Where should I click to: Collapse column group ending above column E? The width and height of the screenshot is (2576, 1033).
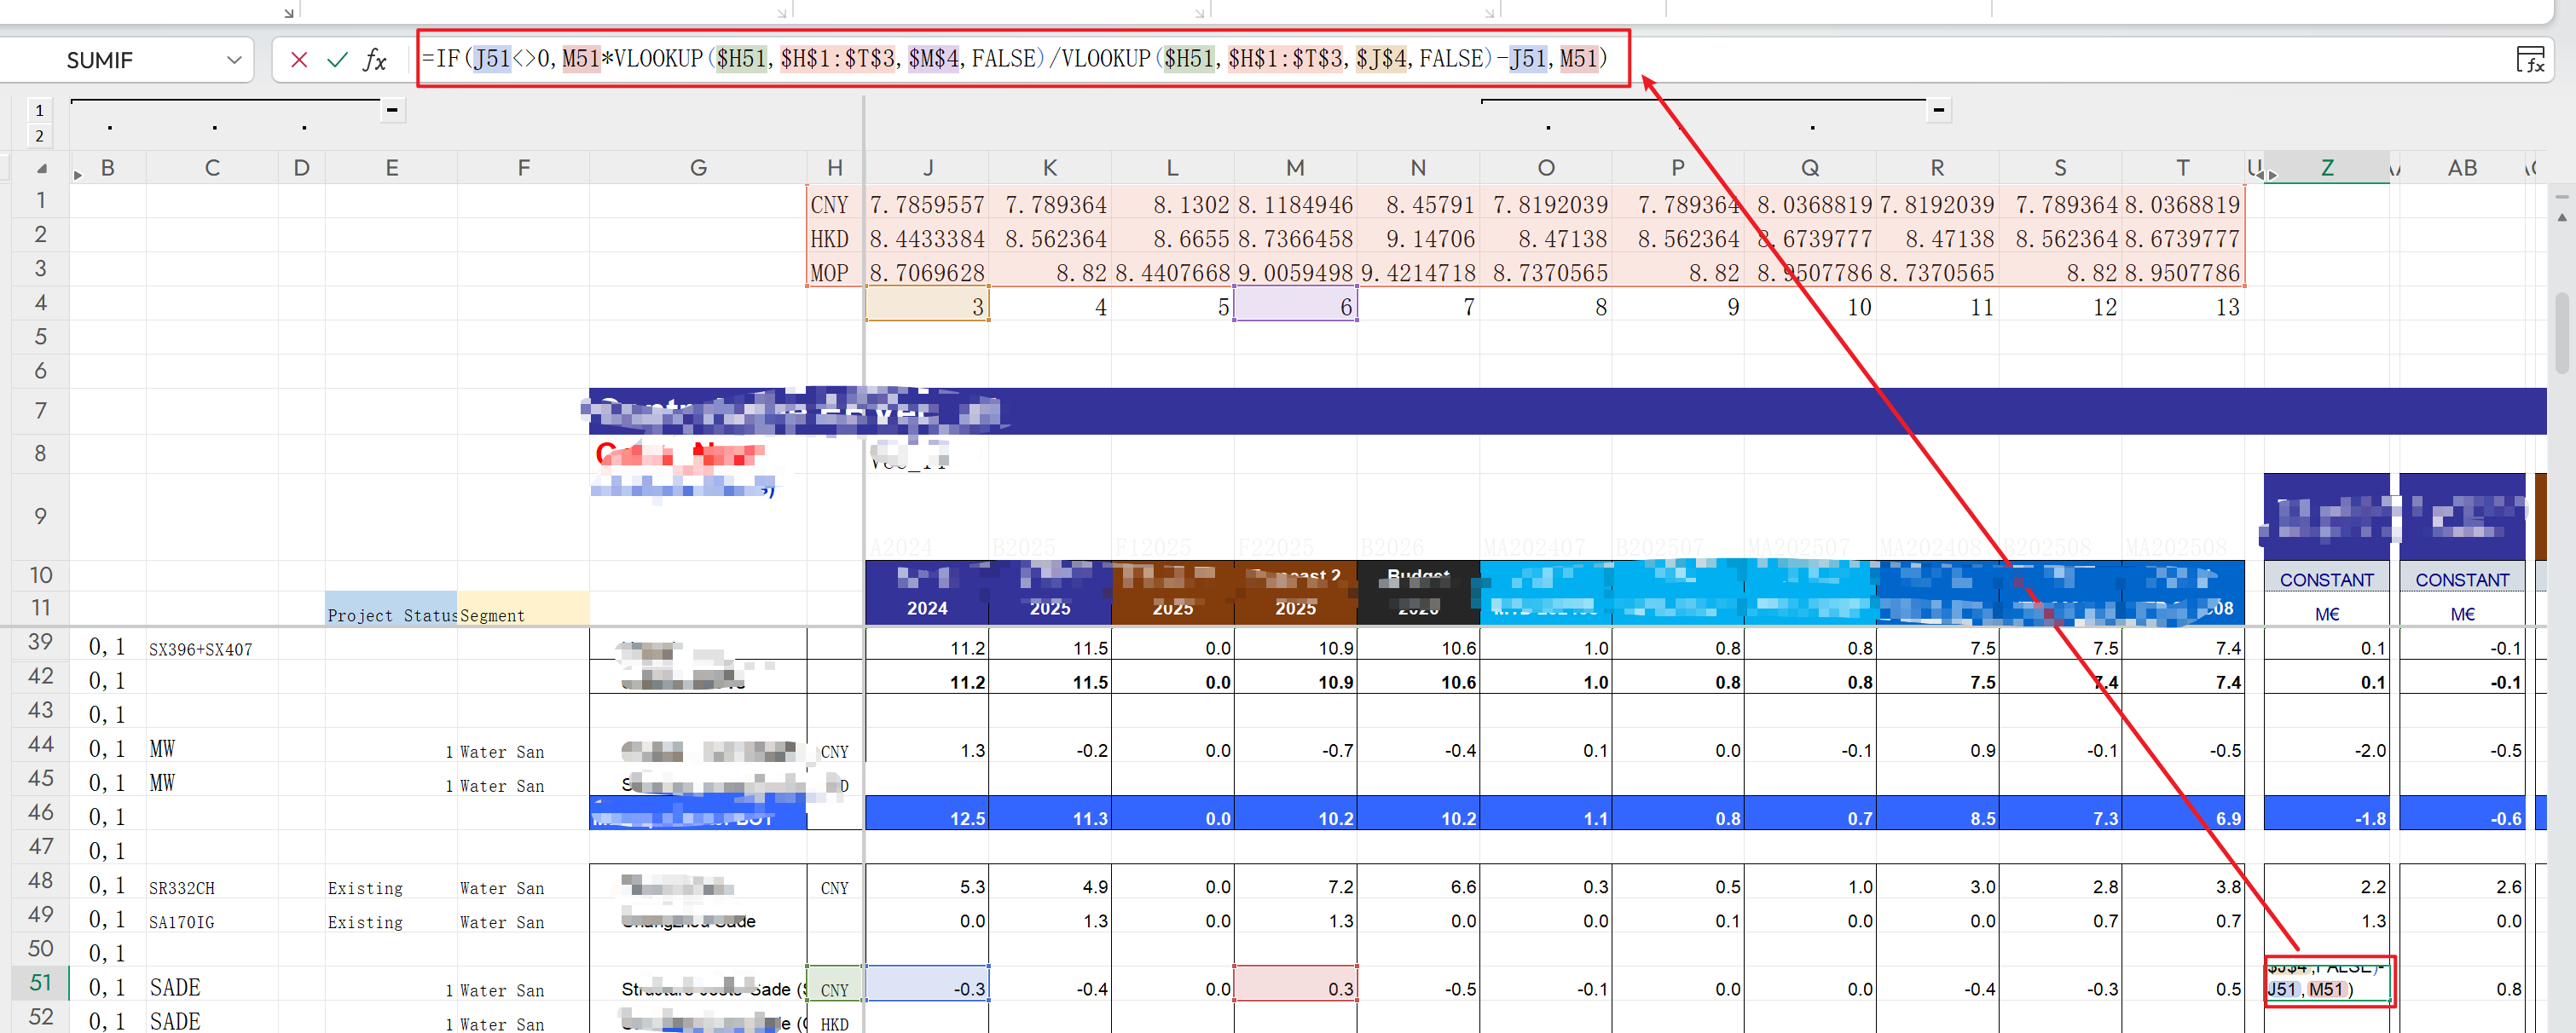(393, 110)
